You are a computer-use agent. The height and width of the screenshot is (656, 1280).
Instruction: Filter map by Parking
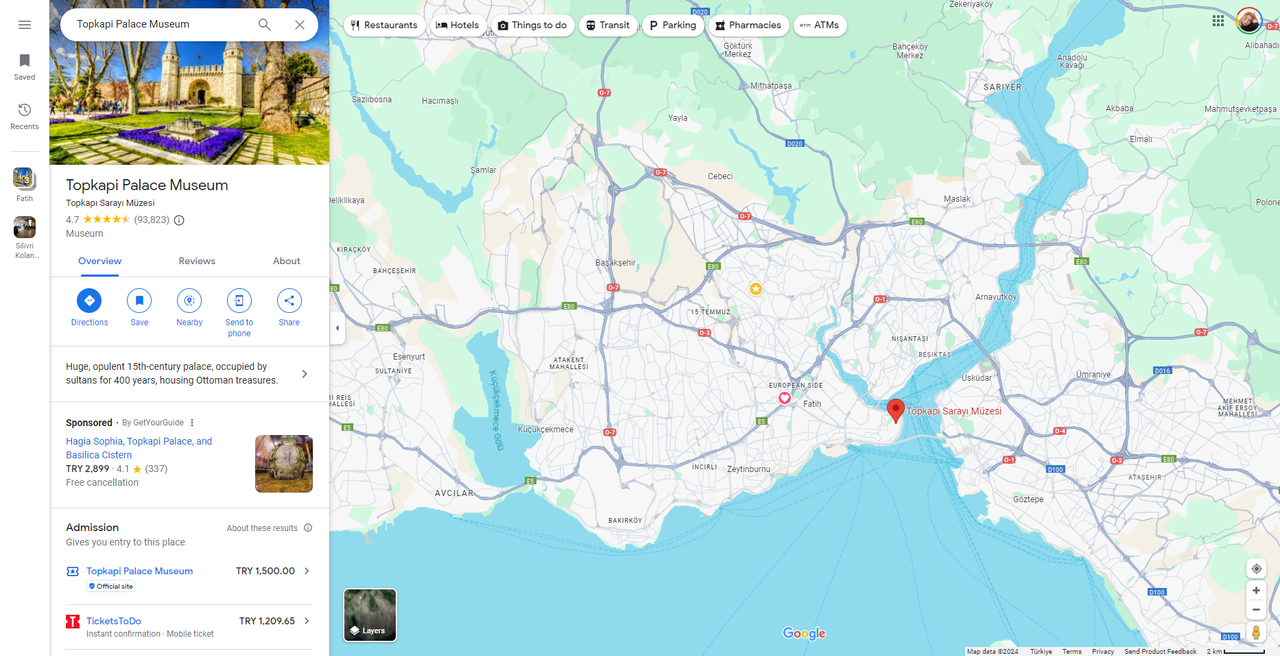(x=673, y=25)
